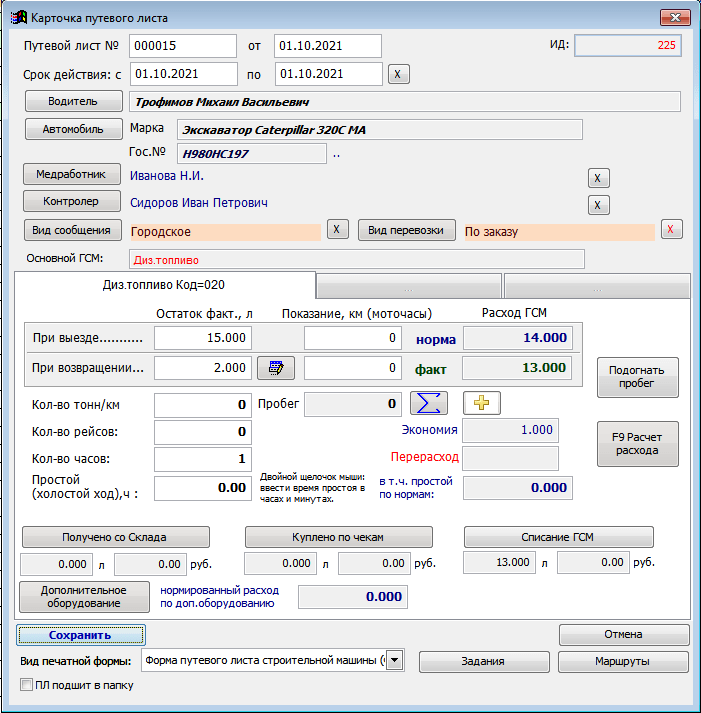
Task: Click the Кол-во рейсов field
Action: pos(203,432)
